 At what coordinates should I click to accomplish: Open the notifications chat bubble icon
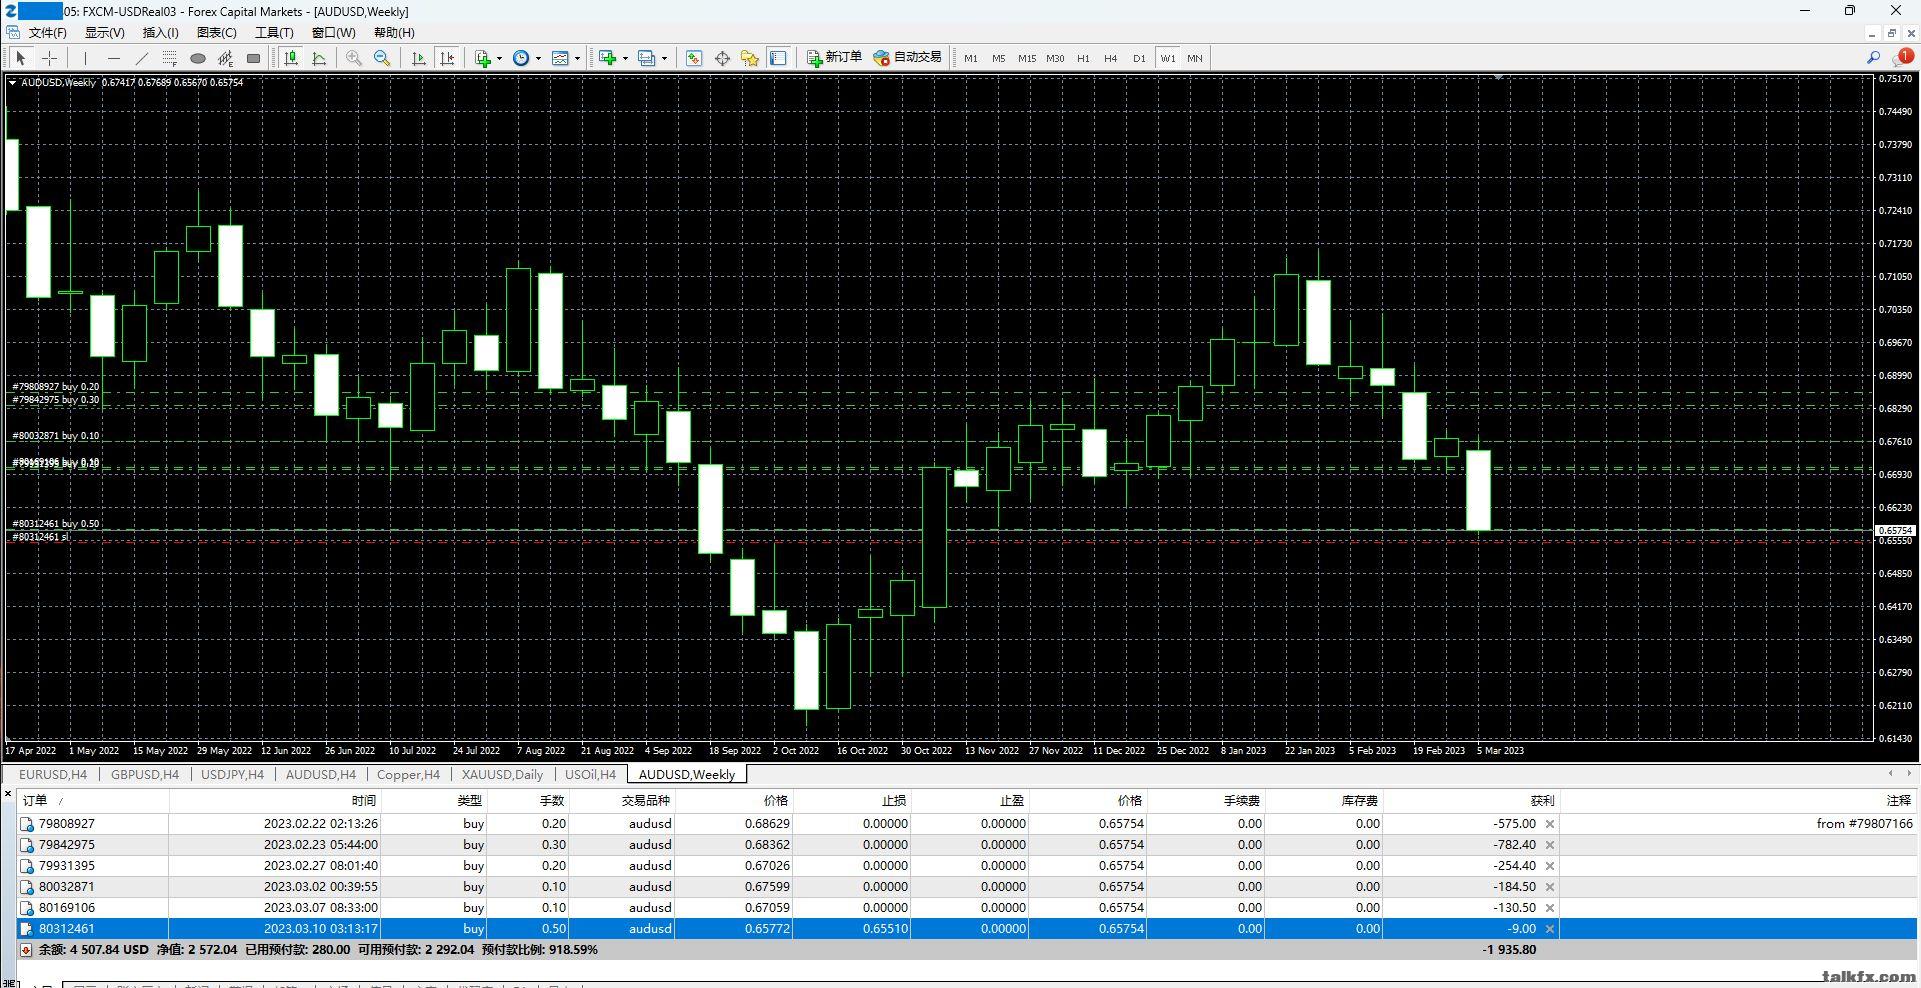(1901, 58)
